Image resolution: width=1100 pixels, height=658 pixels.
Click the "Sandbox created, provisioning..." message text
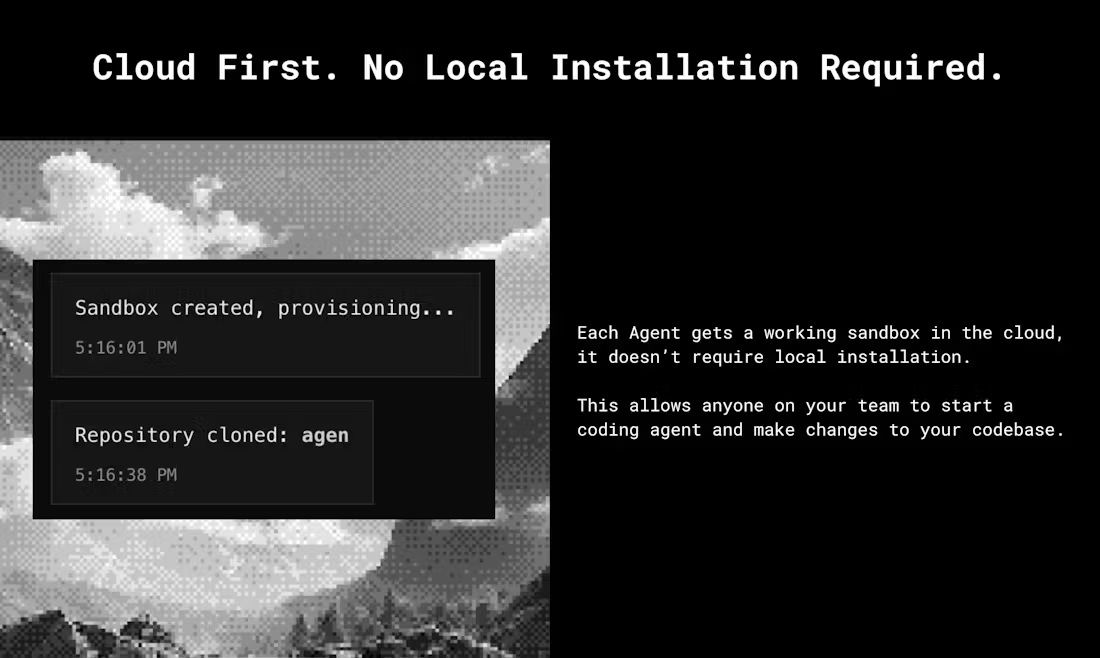[265, 308]
